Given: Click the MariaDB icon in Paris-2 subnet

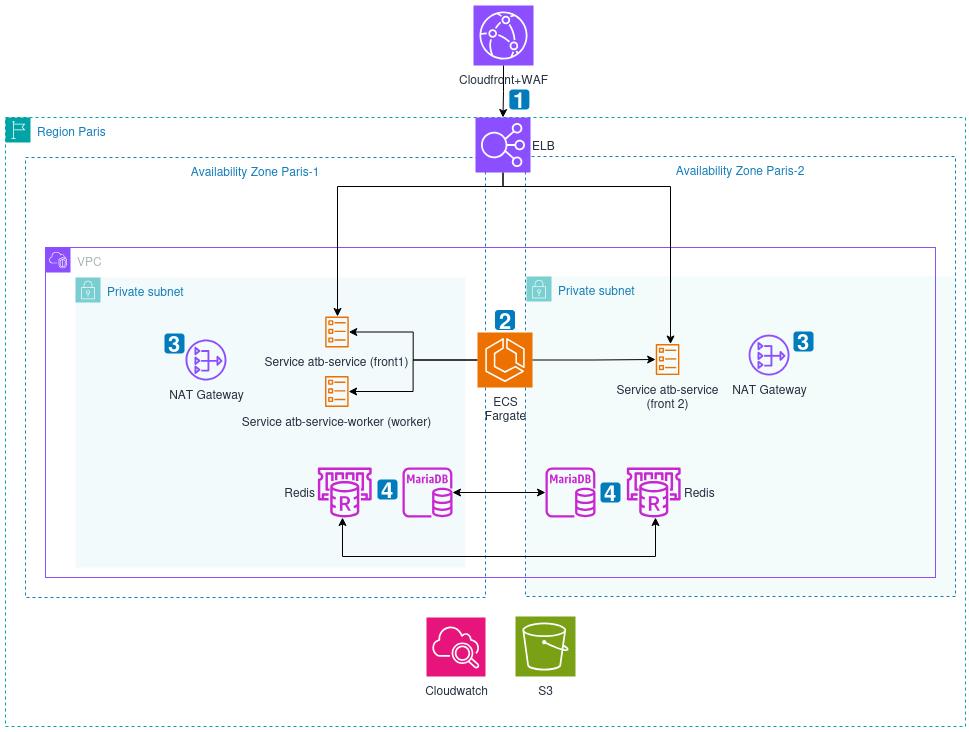Looking at the screenshot, I should 570,492.
